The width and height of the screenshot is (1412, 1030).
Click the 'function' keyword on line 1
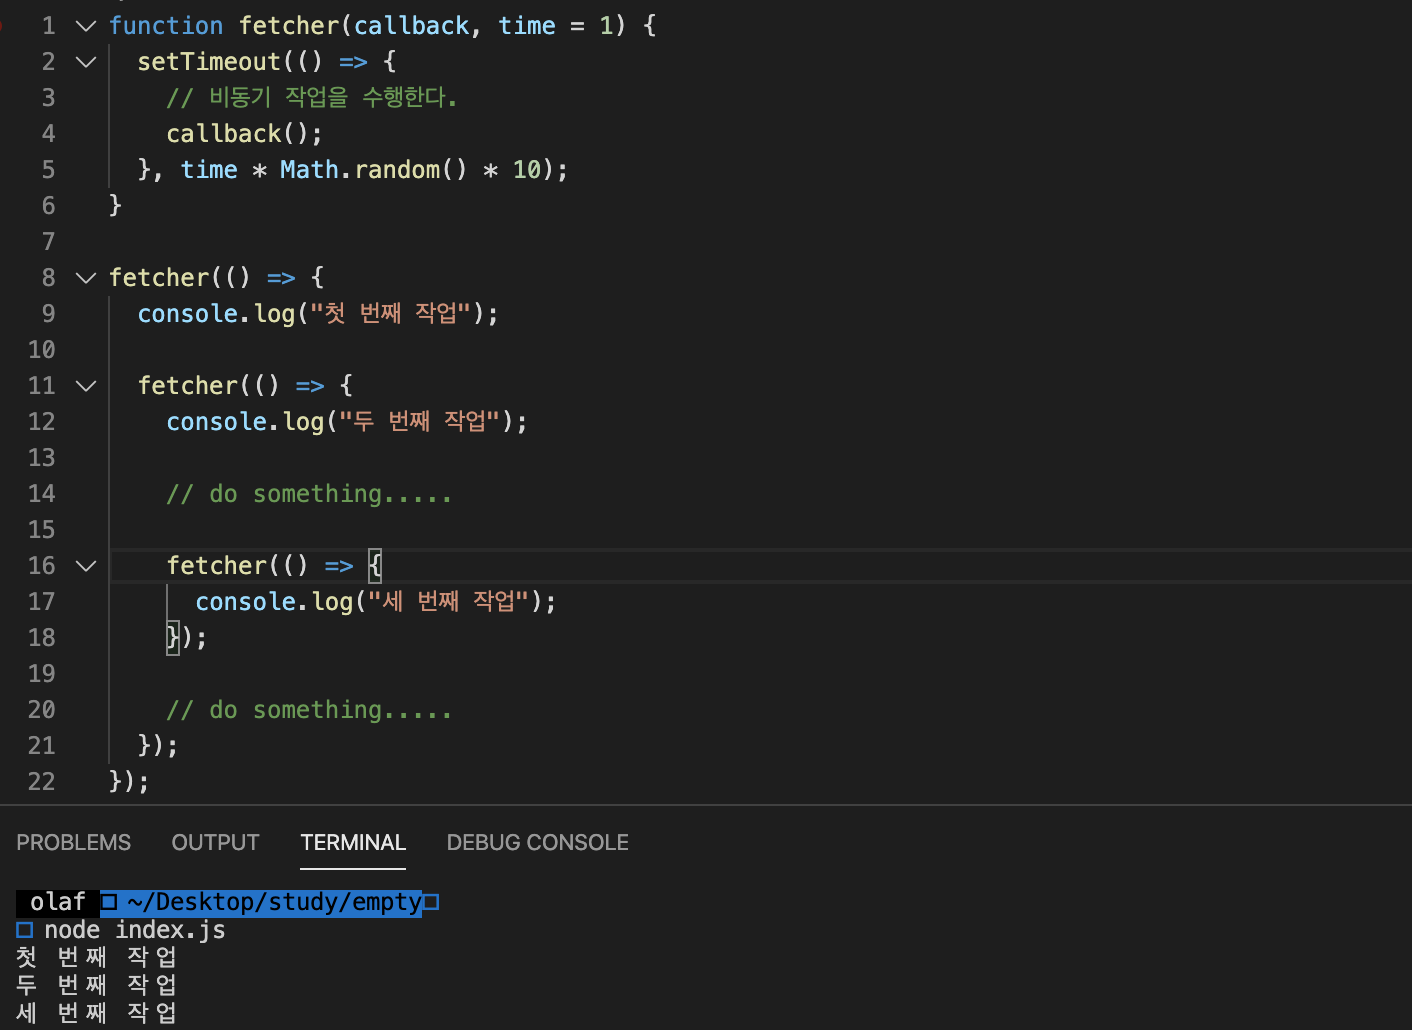click(166, 26)
